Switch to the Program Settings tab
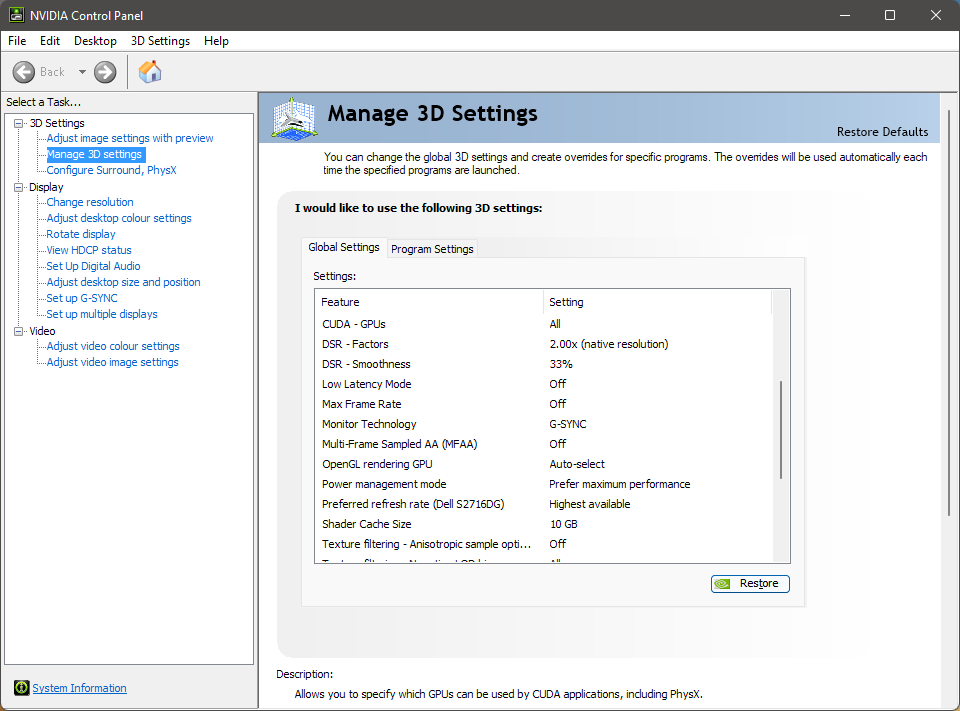This screenshot has height=711, width=960. tap(432, 249)
